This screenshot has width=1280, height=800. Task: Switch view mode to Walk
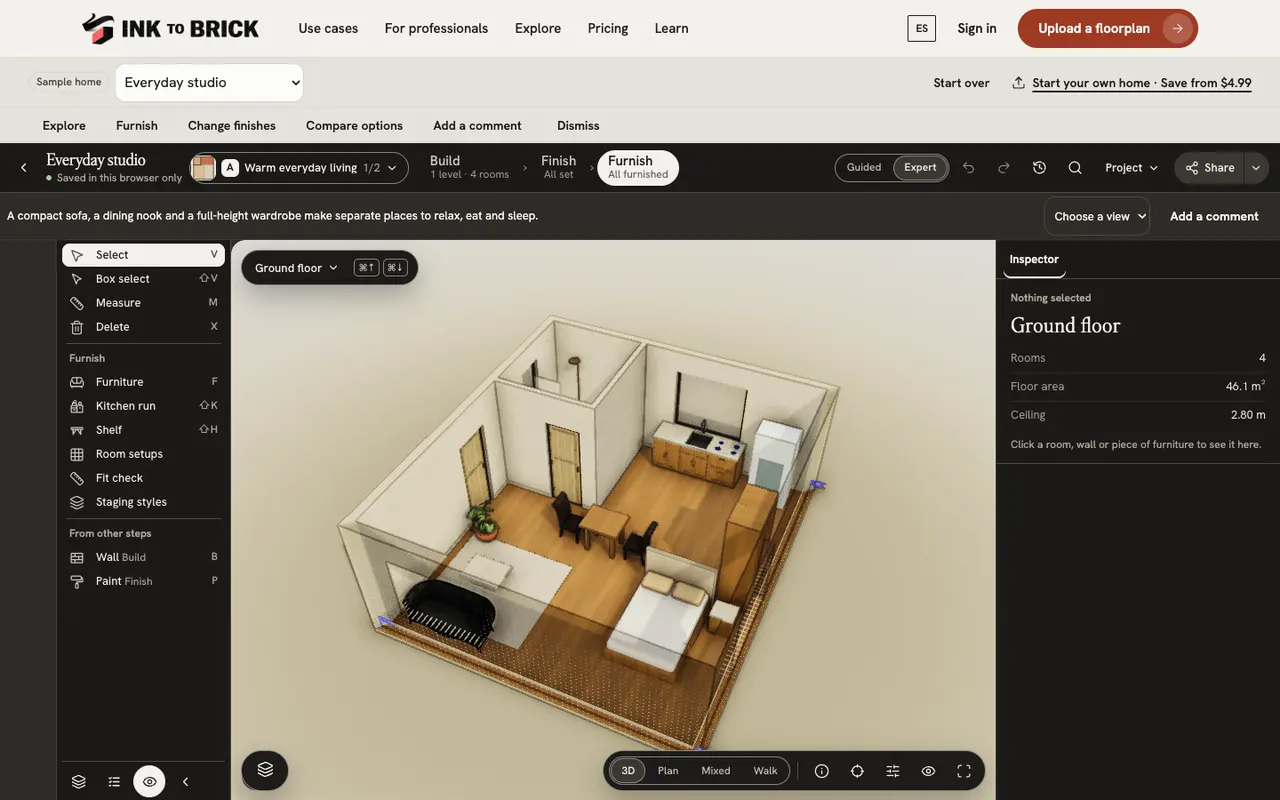pos(765,771)
